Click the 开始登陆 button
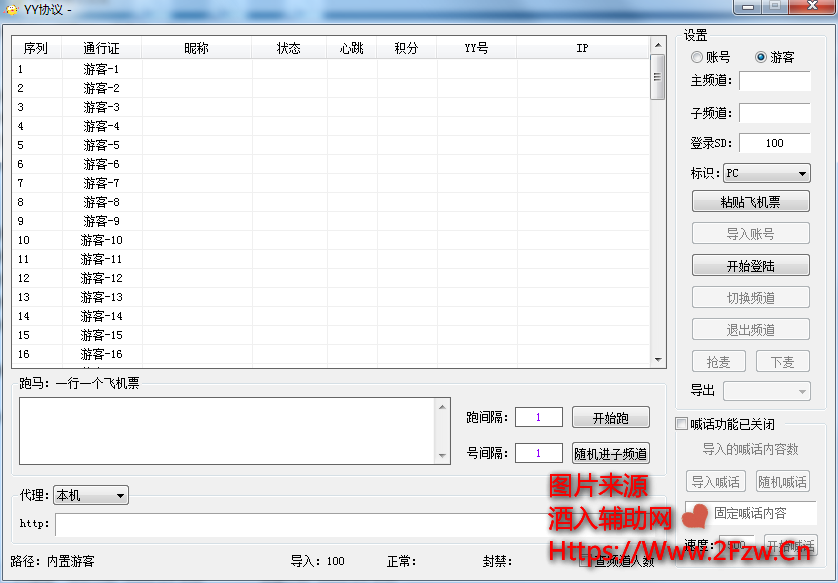The height and width of the screenshot is (583, 838). [x=750, y=266]
